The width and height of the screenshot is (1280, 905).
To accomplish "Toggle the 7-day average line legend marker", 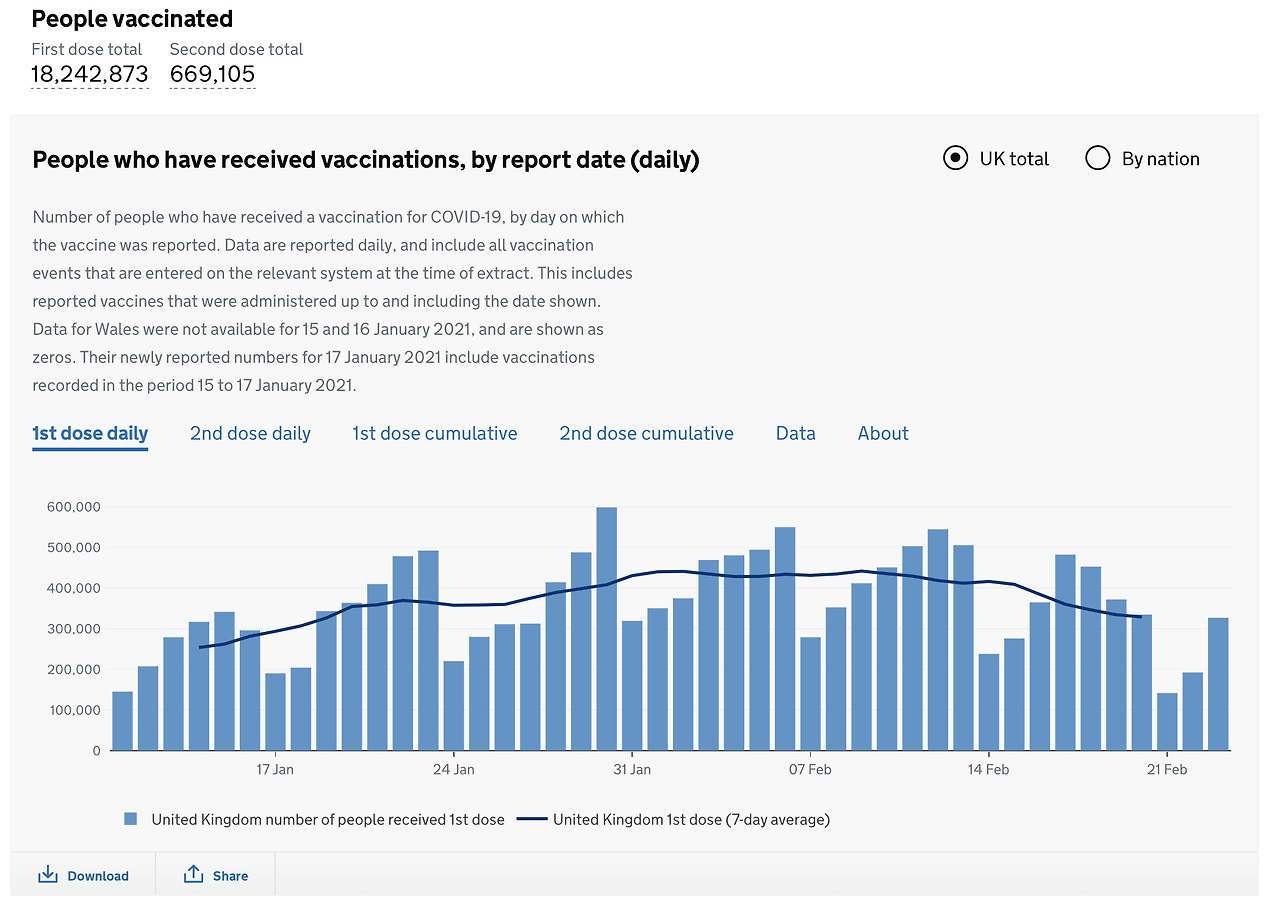I will click(533, 819).
